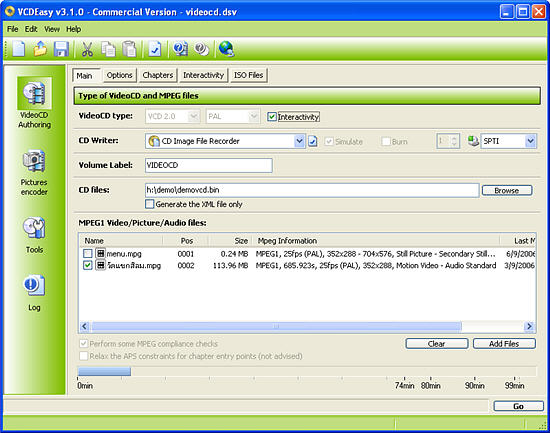The width and height of the screenshot is (550, 433).
Task: Switch to the Main tab
Action: [x=87, y=75]
